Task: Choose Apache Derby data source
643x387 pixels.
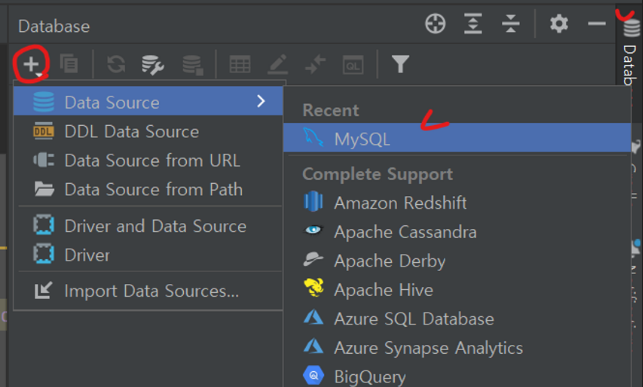Action: point(457,261)
